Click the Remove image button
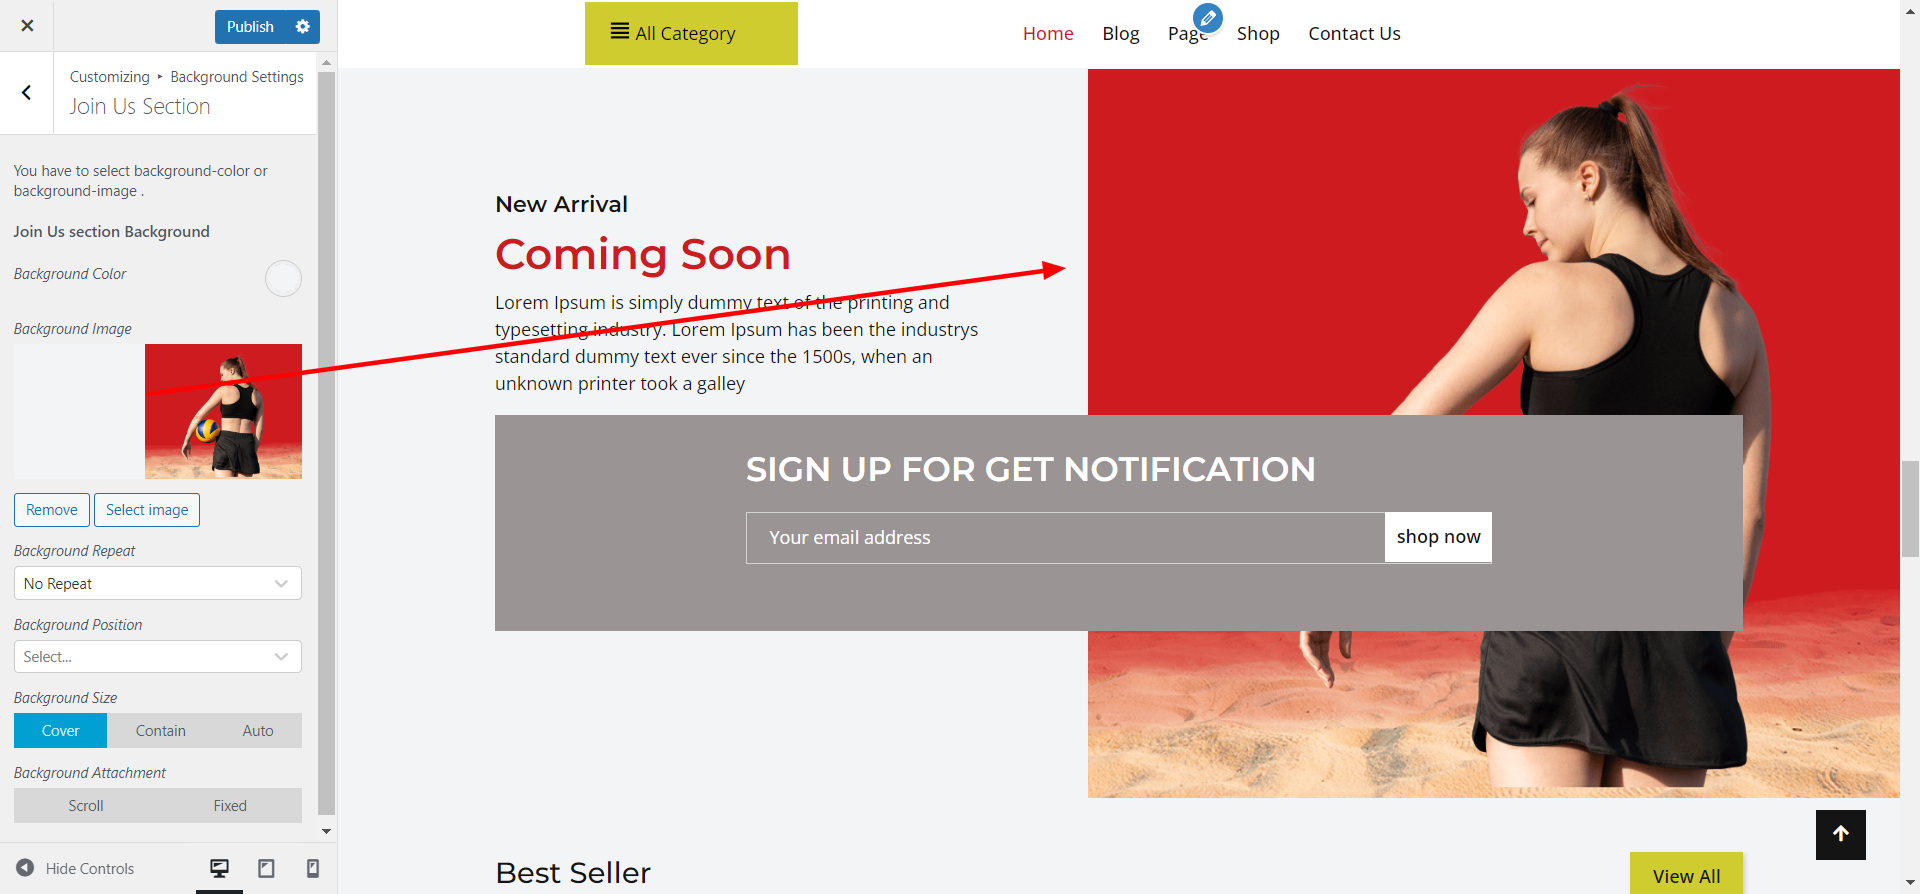The image size is (1920, 894). pos(52,510)
